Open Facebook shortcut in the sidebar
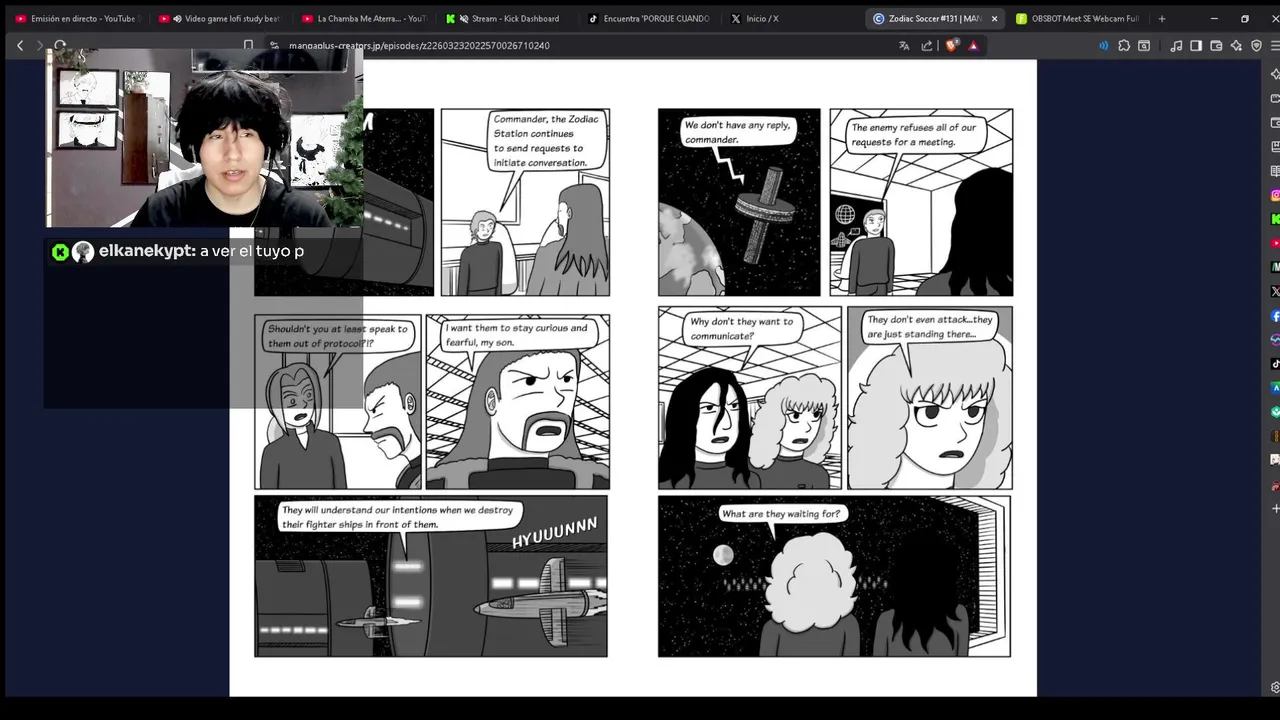 [1275, 315]
